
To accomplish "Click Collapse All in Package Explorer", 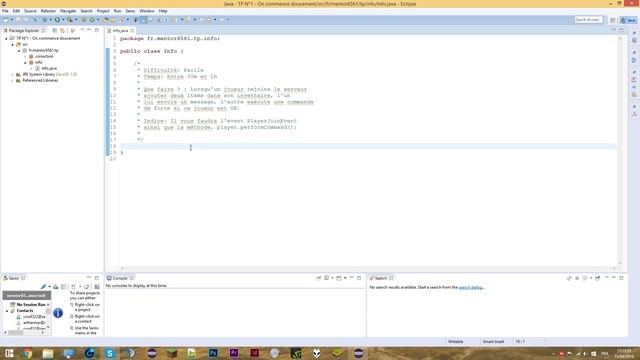I will 55,31.
